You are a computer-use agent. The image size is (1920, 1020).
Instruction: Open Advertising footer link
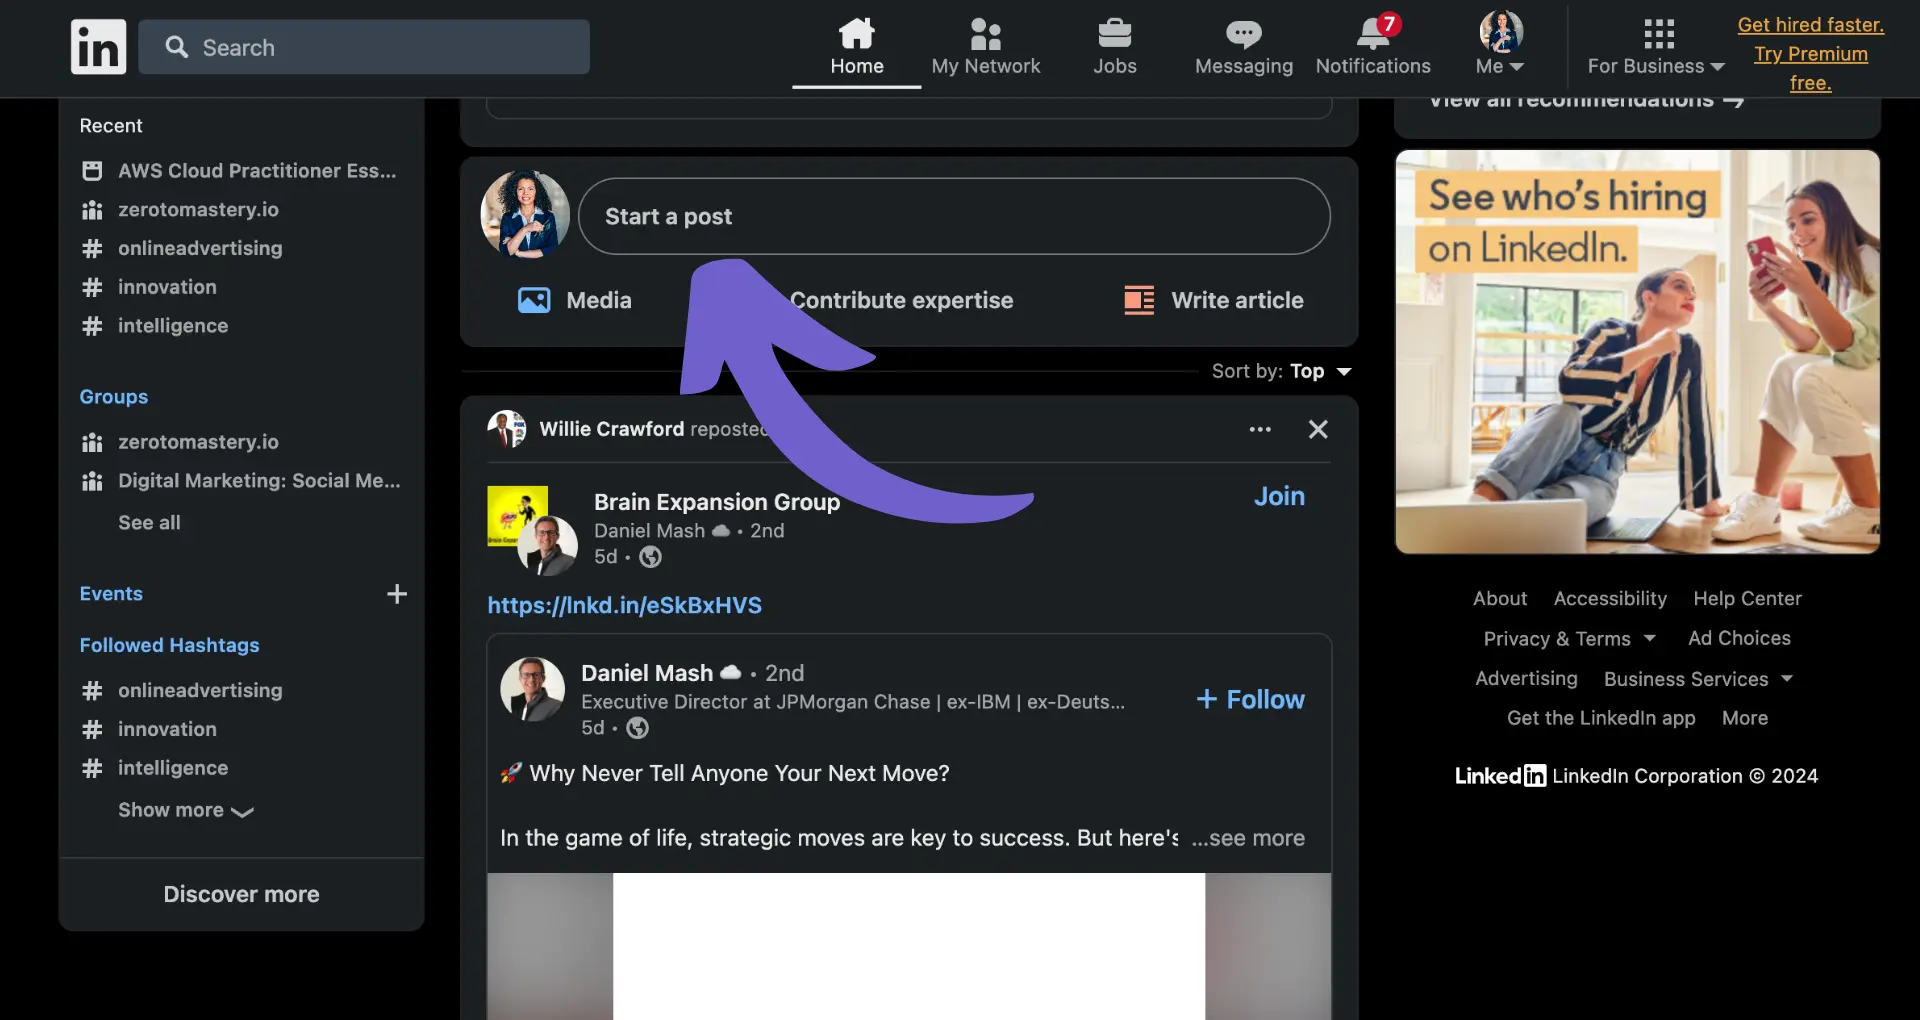point(1526,678)
